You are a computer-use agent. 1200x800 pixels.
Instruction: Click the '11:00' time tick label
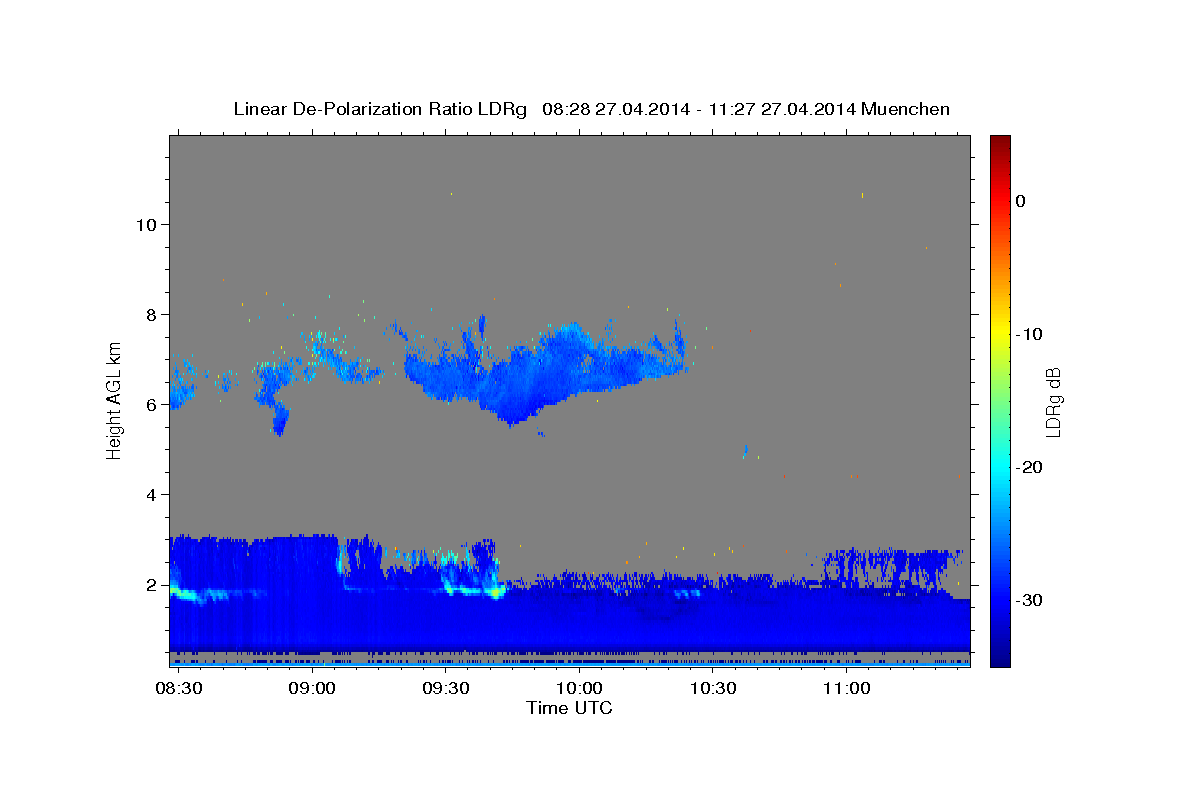pyautogui.click(x=846, y=689)
